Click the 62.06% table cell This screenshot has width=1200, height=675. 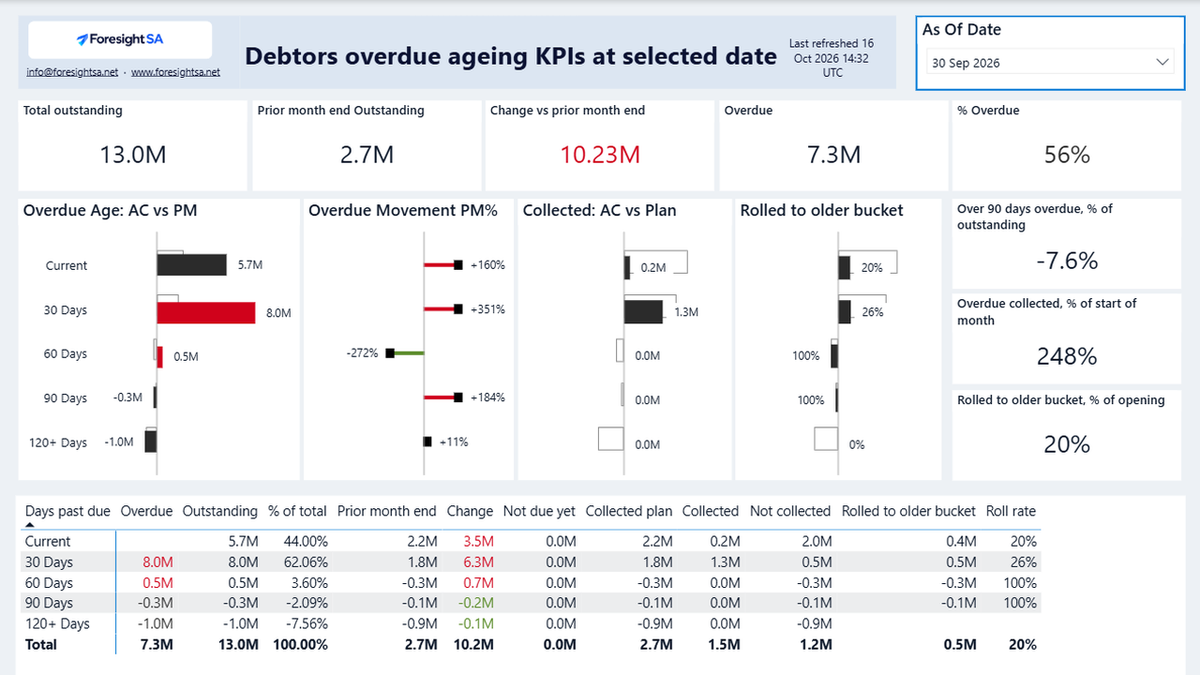pos(306,562)
